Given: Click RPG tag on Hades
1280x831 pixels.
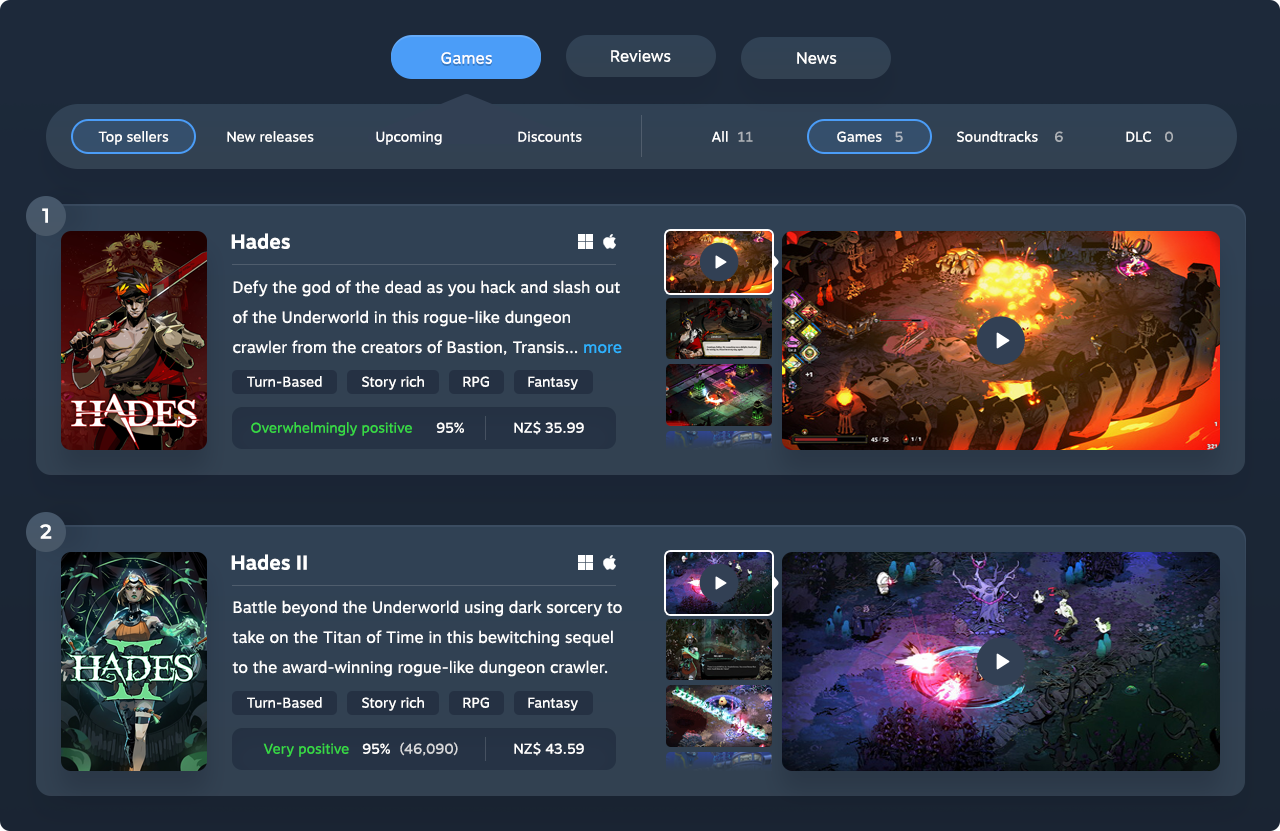Looking at the screenshot, I should pos(476,382).
